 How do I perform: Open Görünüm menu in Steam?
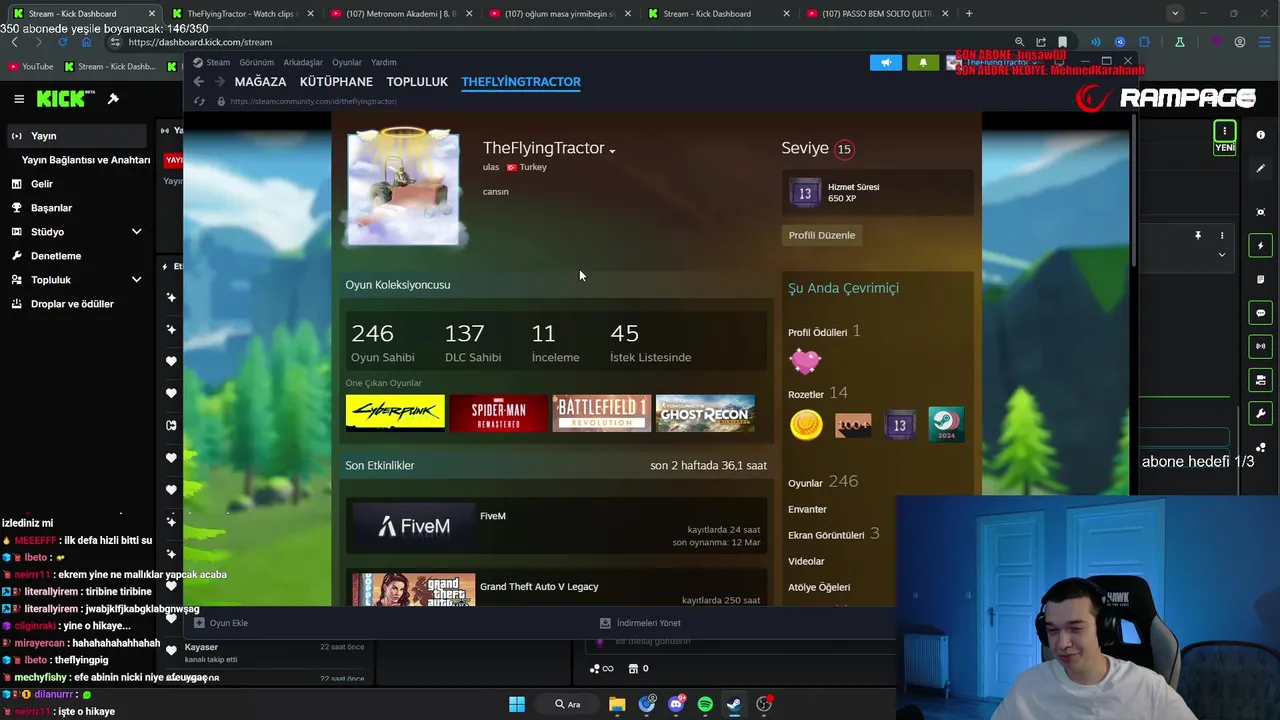[257, 62]
